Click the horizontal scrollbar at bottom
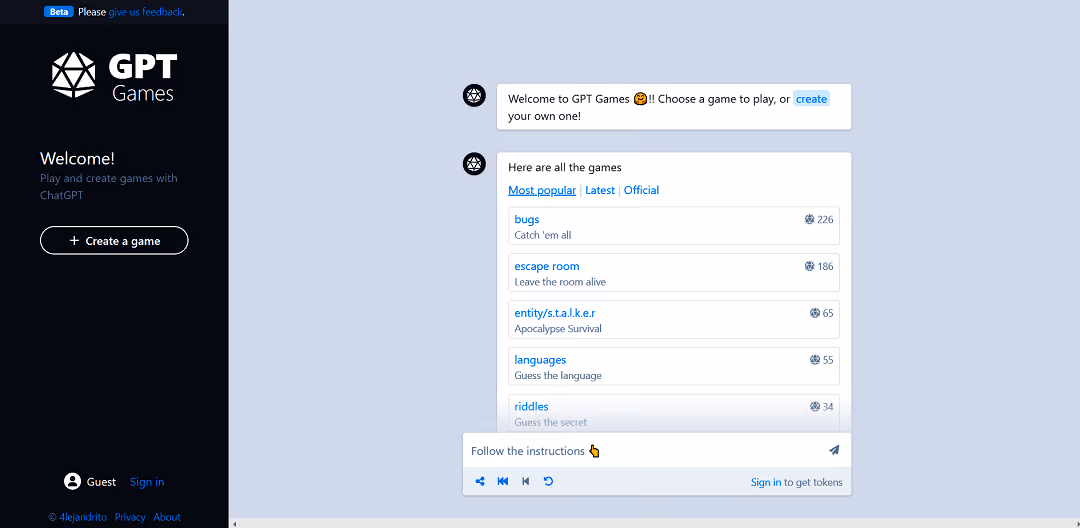The height and width of the screenshot is (528, 1080). pos(654,523)
